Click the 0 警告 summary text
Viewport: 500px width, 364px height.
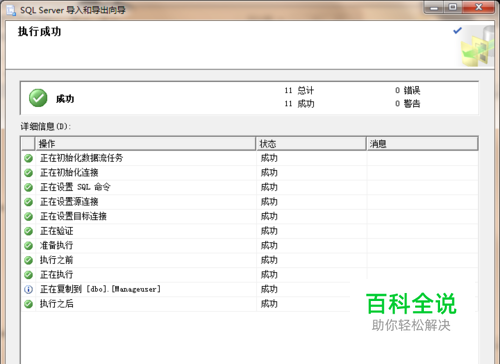pyautogui.click(x=407, y=104)
